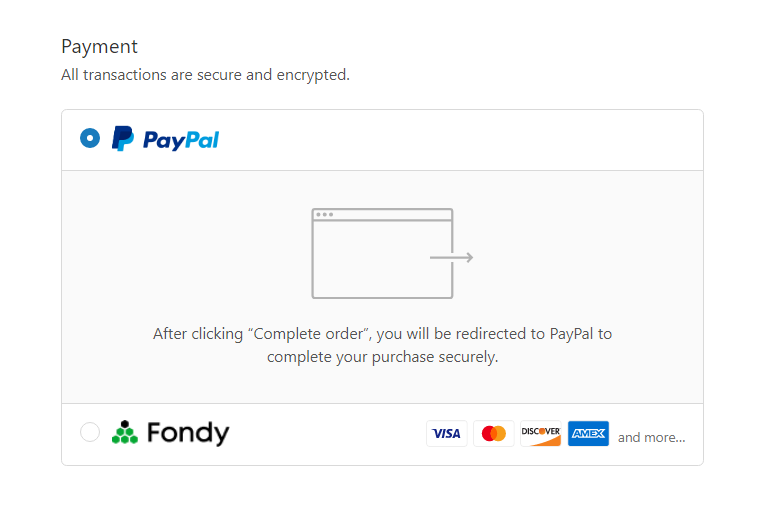Viewport: 778px width, 519px height.
Task: Click the Mastercard circles icon
Action: point(494,434)
